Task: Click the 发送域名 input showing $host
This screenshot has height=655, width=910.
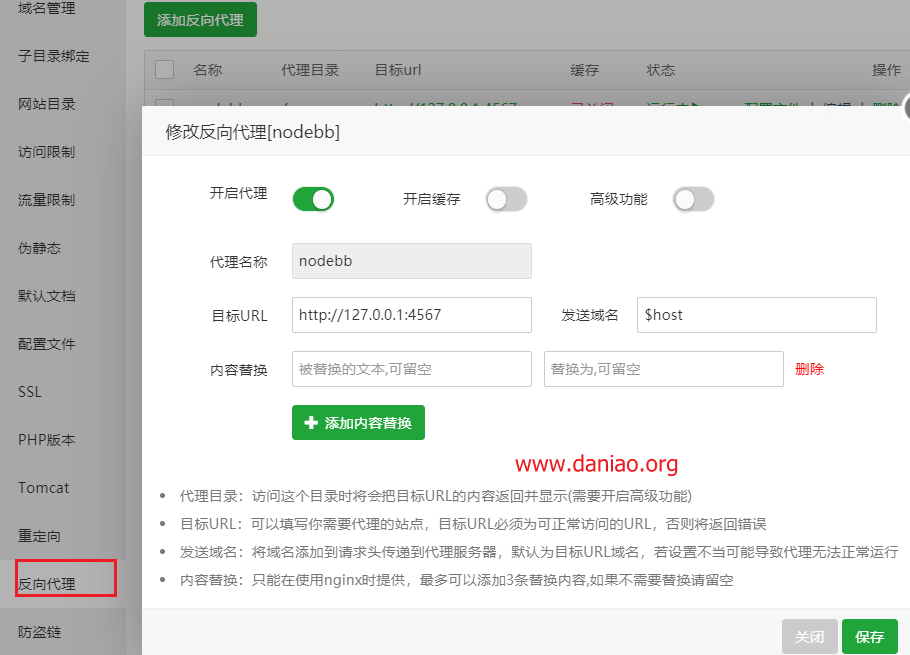Action: pos(757,315)
